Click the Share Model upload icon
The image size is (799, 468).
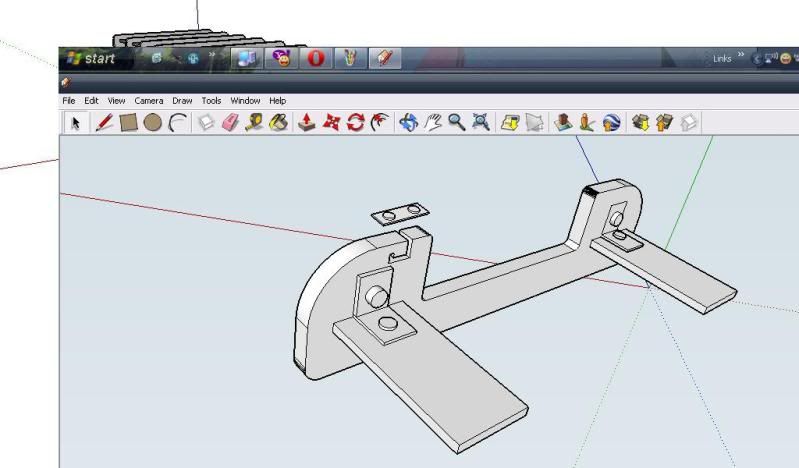point(664,123)
